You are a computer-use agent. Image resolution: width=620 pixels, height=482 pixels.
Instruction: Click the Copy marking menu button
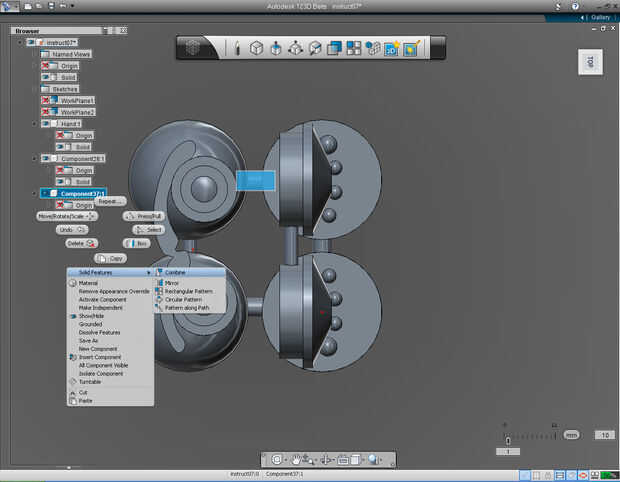[x=111, y=259]
